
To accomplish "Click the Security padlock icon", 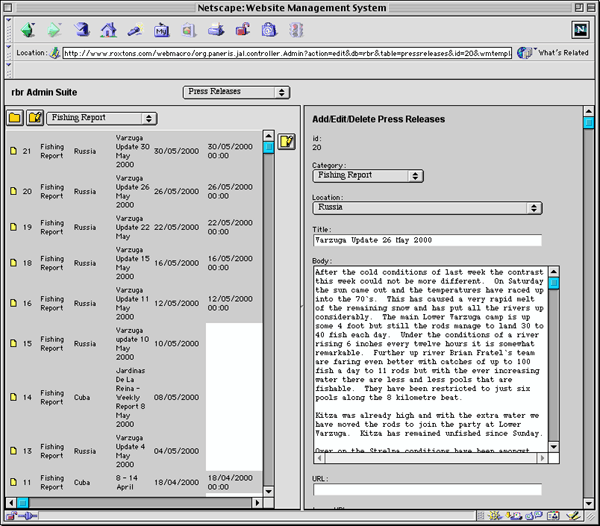I will (x=242, y=28).
